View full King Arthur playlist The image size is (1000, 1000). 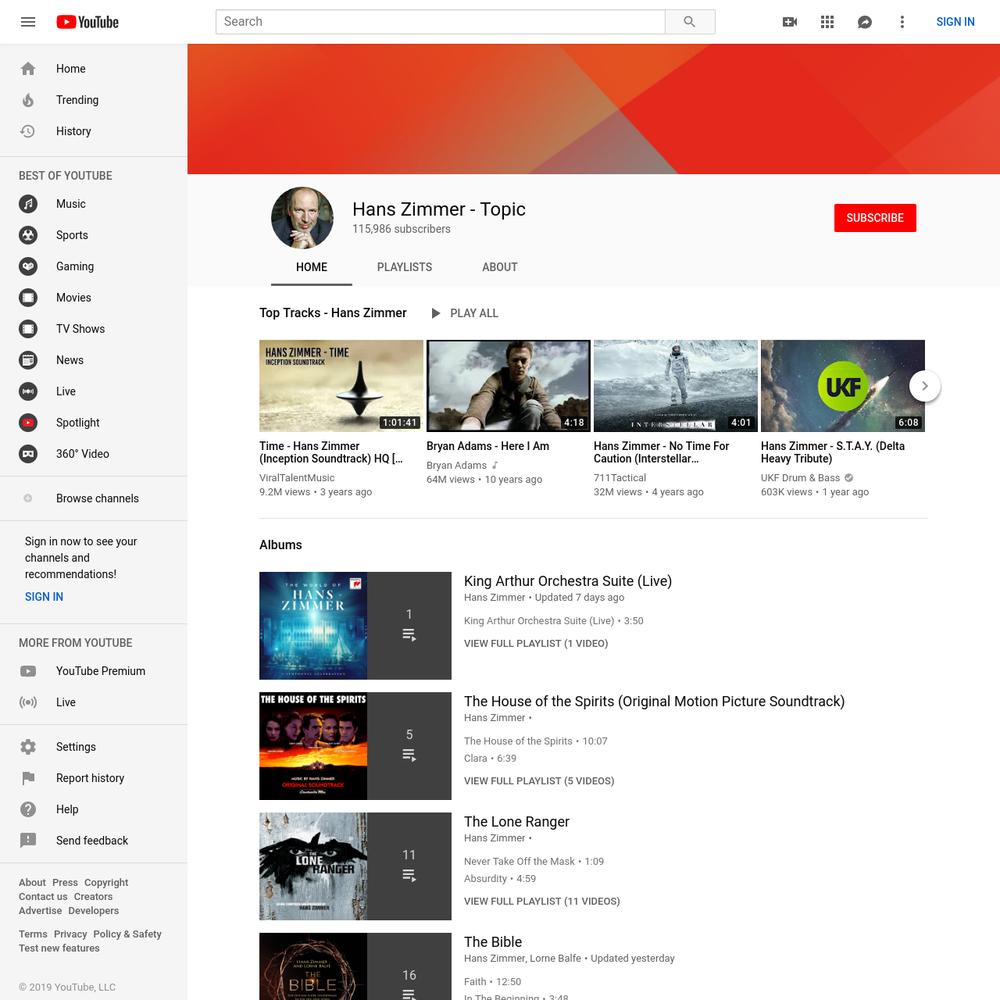(x=536, y=643)
